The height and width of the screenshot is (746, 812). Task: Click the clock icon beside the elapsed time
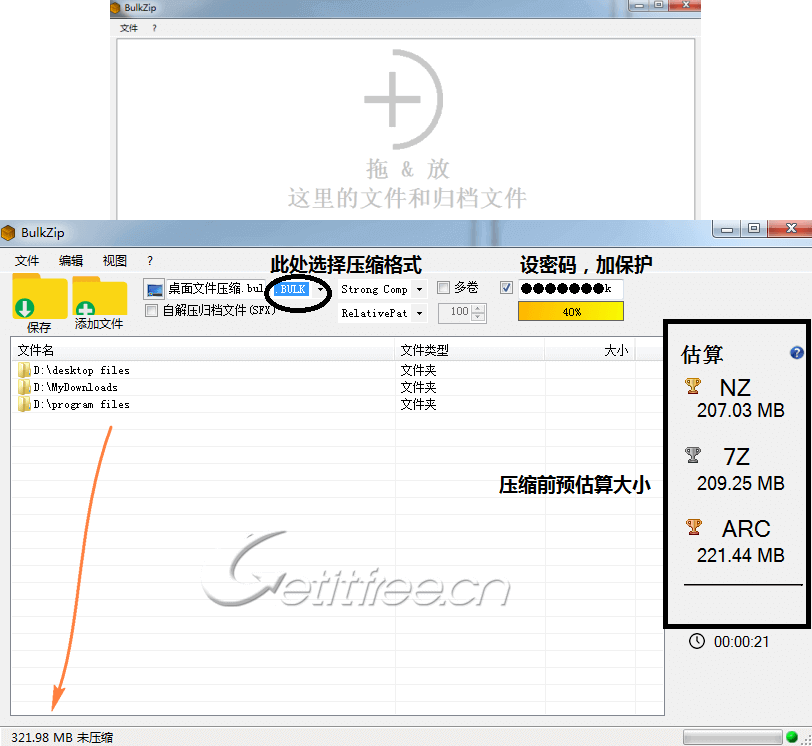pos(696,641)
